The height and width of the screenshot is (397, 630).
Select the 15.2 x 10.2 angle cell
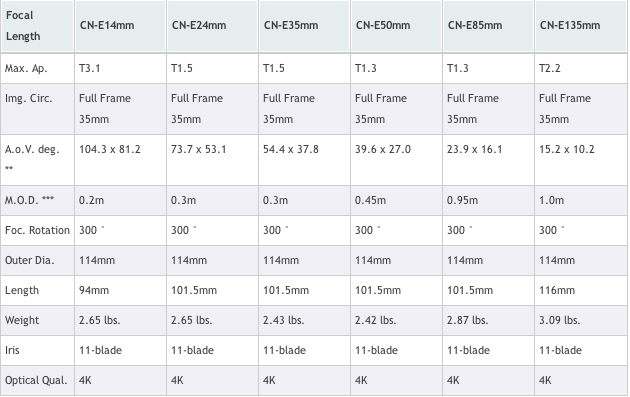click(x=581, y=160)
